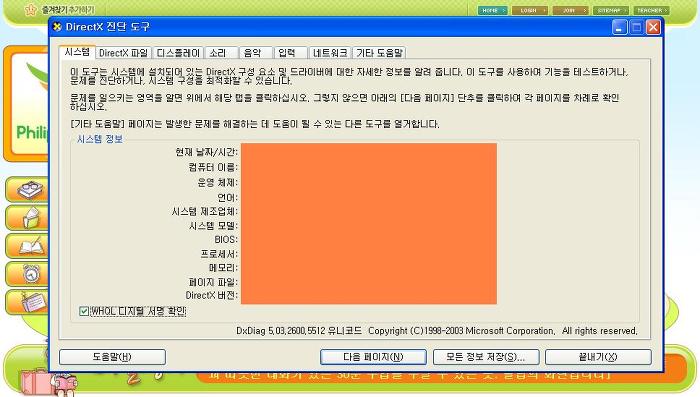Click the HOME link in top navigation
Viewport: 700px width, 397px height.
coord(492,10)
